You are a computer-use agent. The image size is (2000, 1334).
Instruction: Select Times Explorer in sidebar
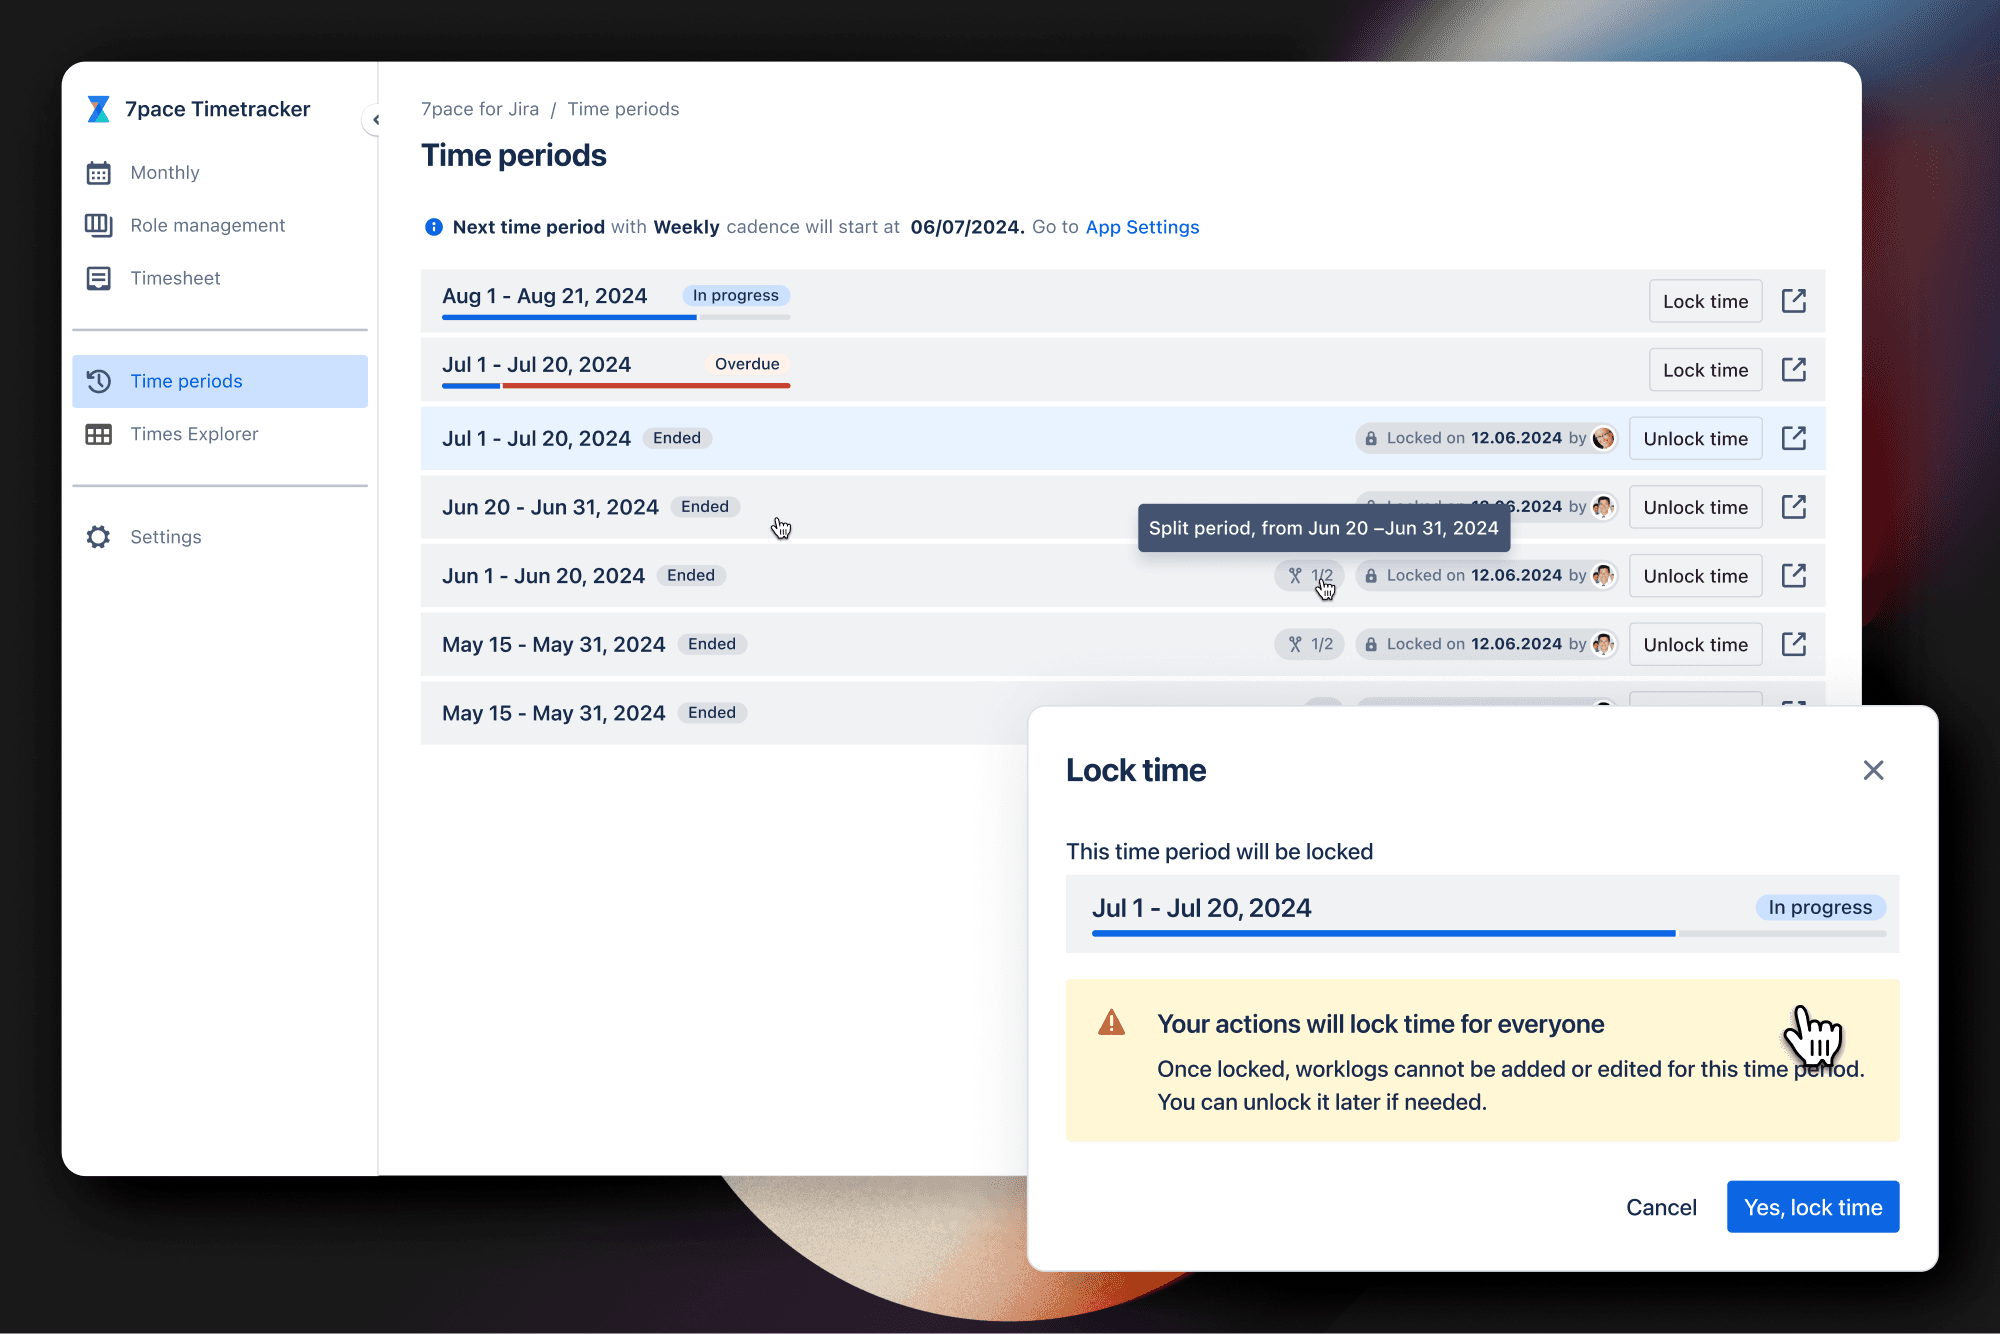point(194,434)
